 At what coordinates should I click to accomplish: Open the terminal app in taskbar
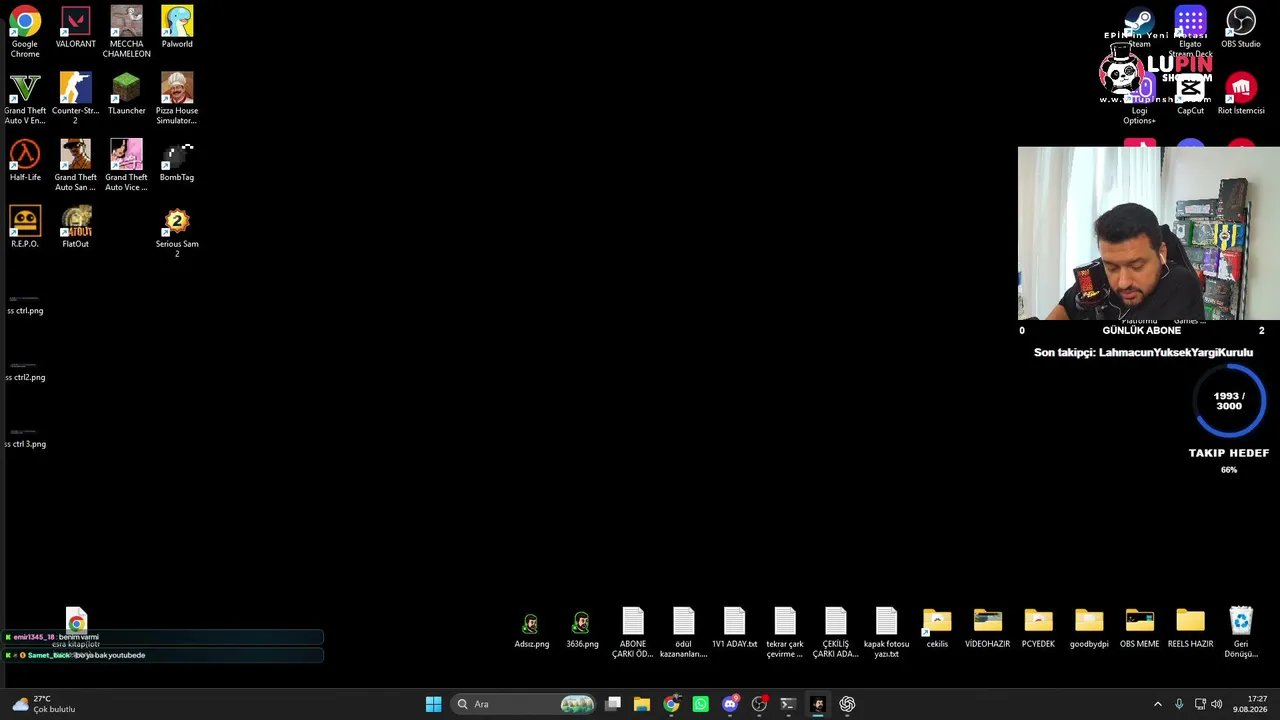click(x=788, y=704)
